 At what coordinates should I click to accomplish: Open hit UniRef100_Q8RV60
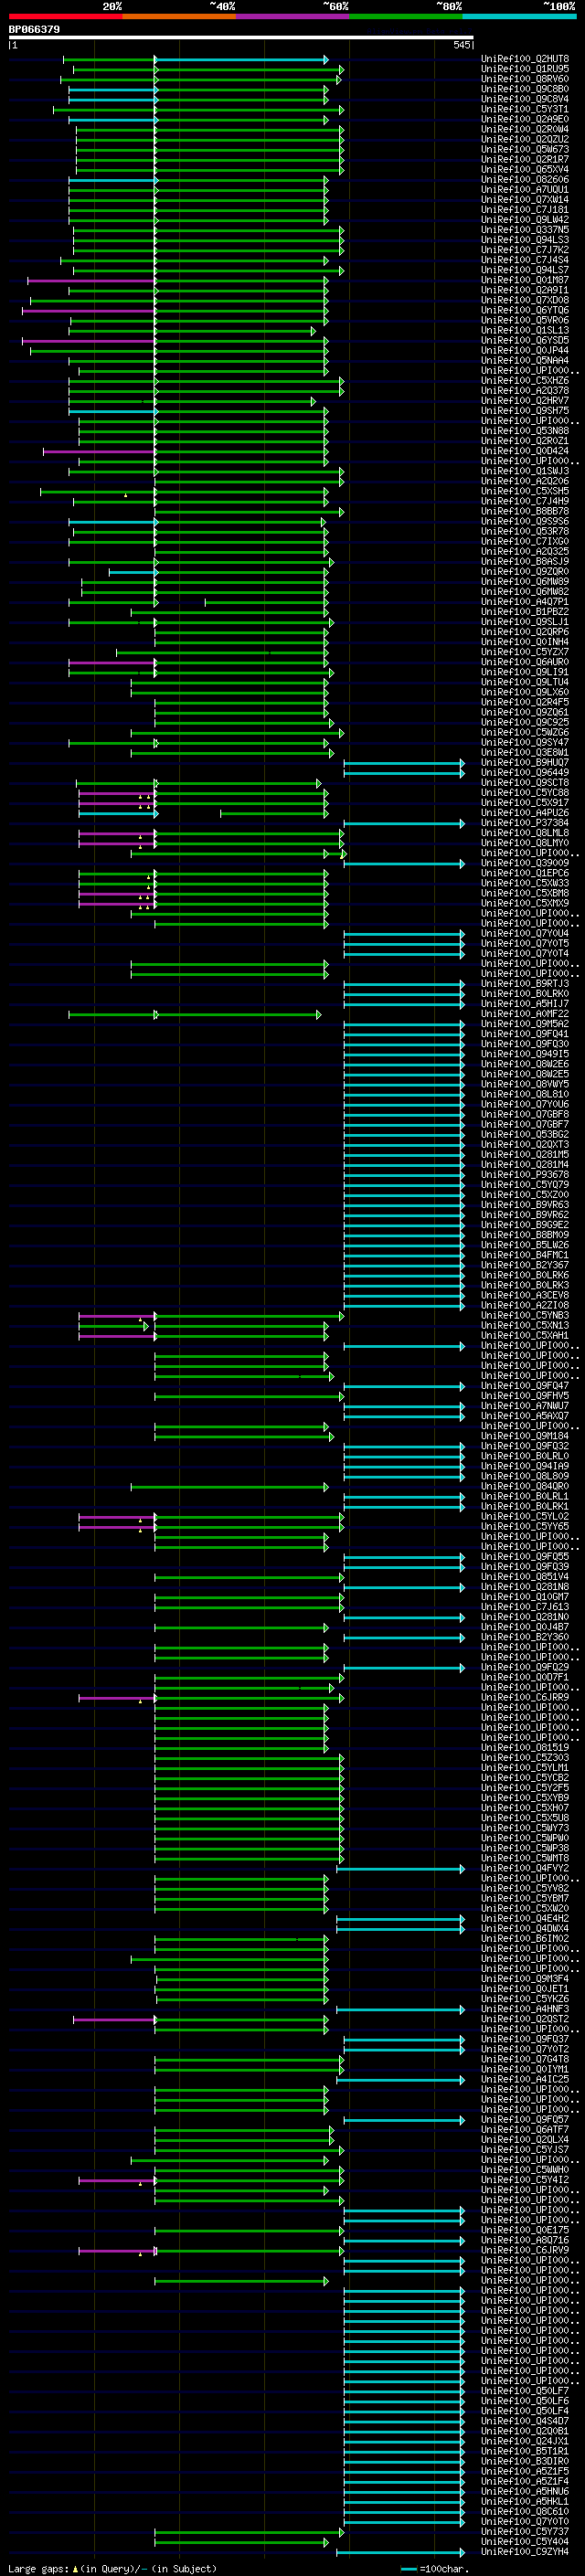click(x=525, y=79)
